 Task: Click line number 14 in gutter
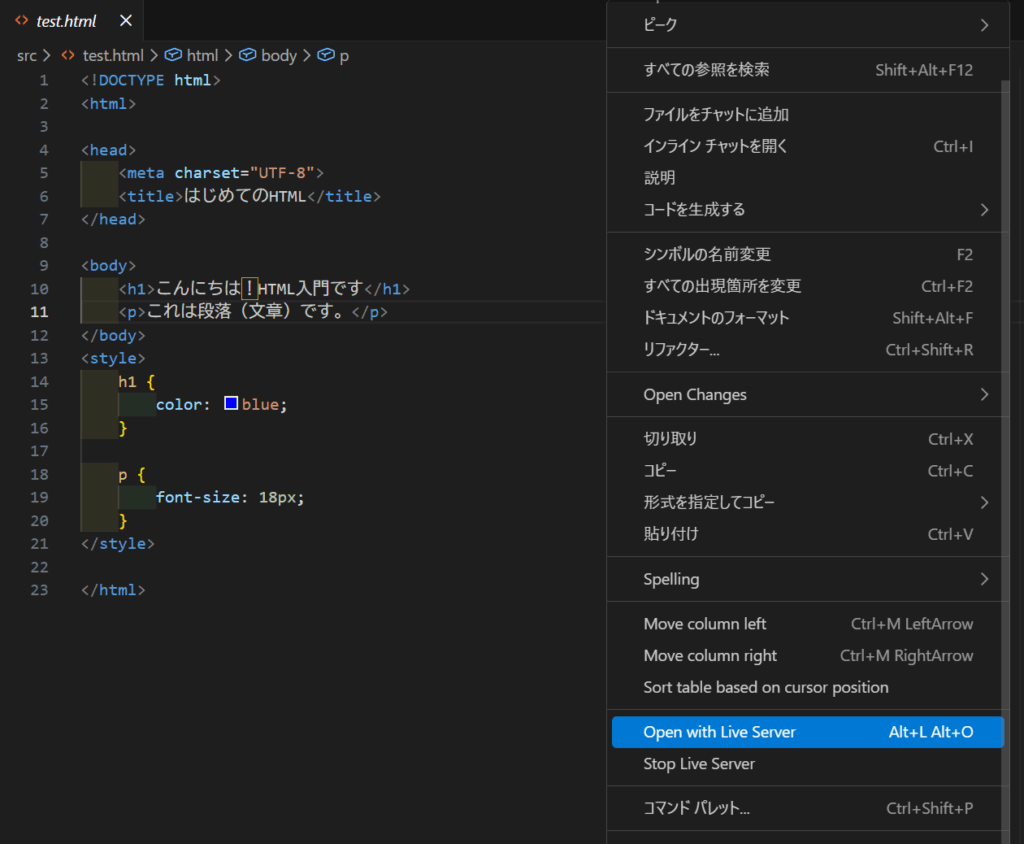39,381
